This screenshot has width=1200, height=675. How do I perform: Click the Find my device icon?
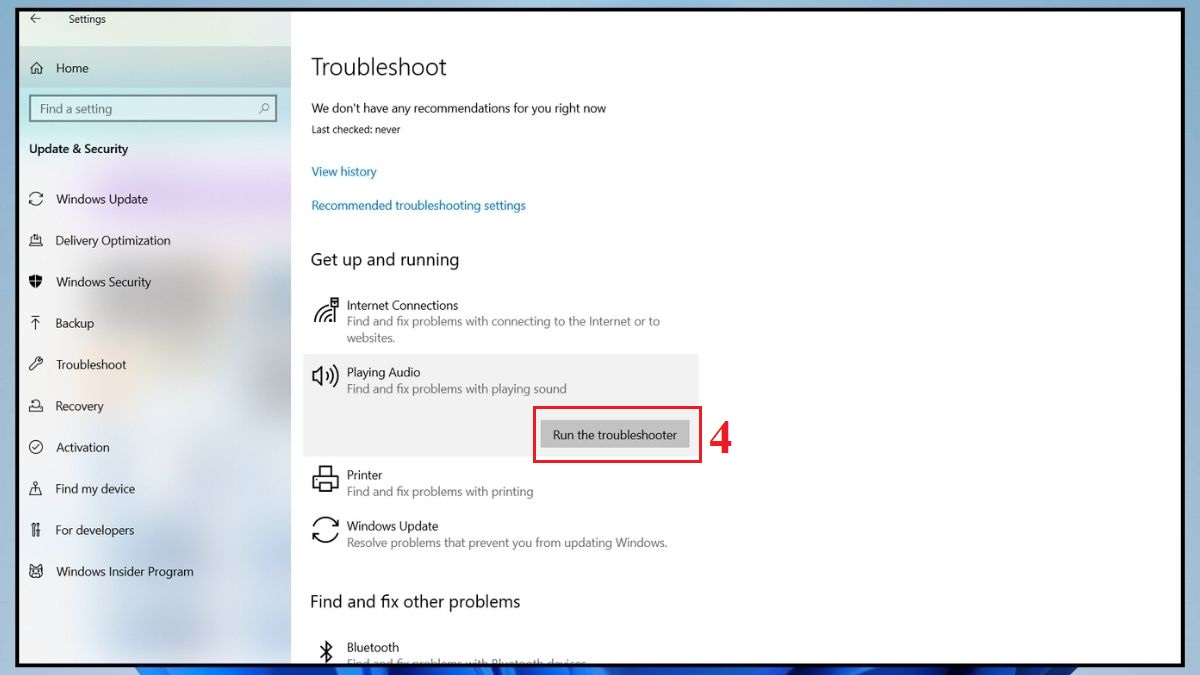pyautogui.click(x=37, y=489)
